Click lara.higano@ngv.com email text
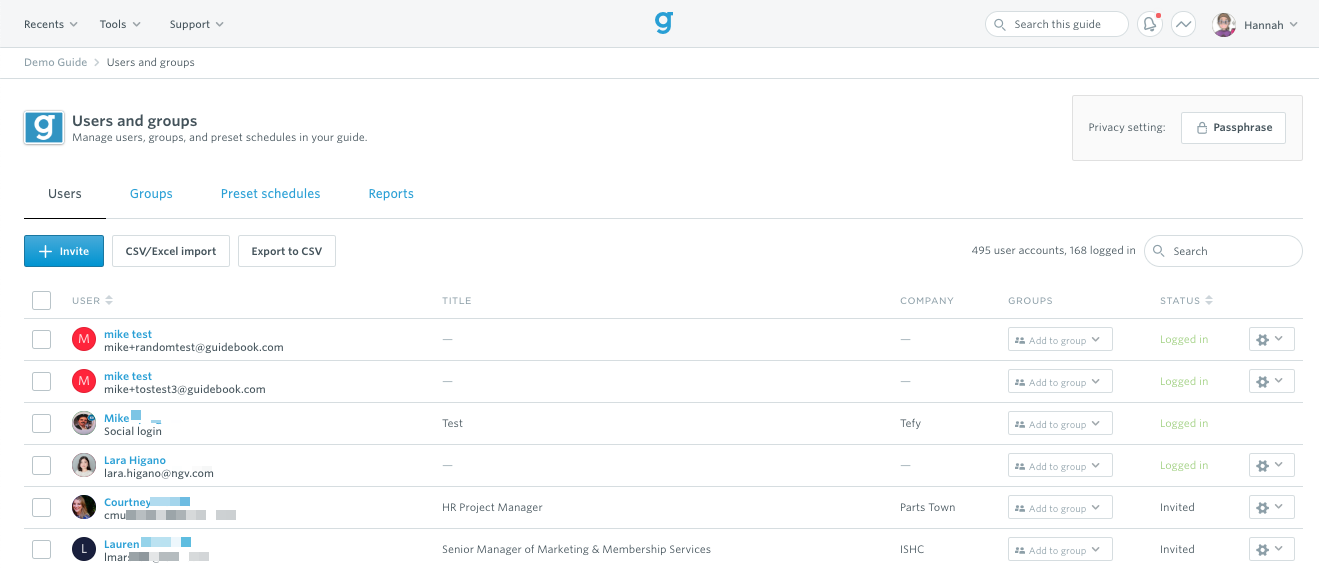The image size is (1319, 570). 159,473
